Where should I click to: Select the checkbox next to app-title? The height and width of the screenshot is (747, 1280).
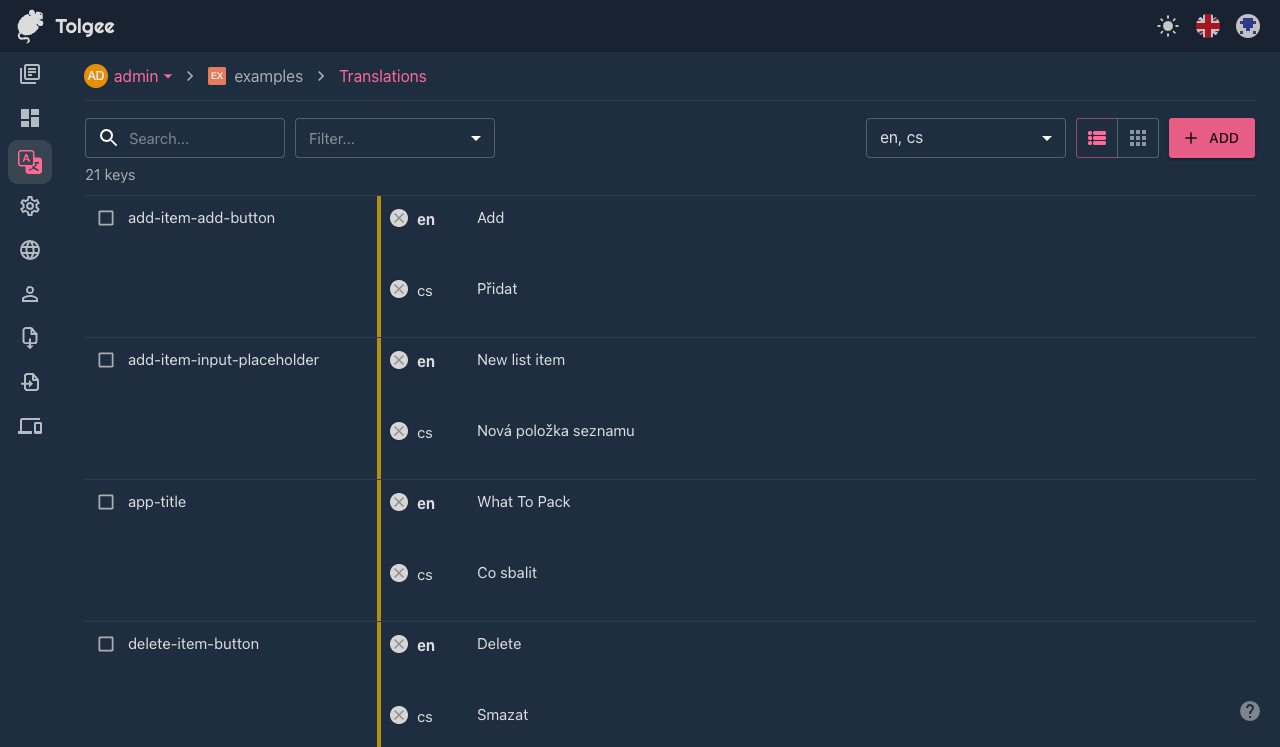click(106, 502)
